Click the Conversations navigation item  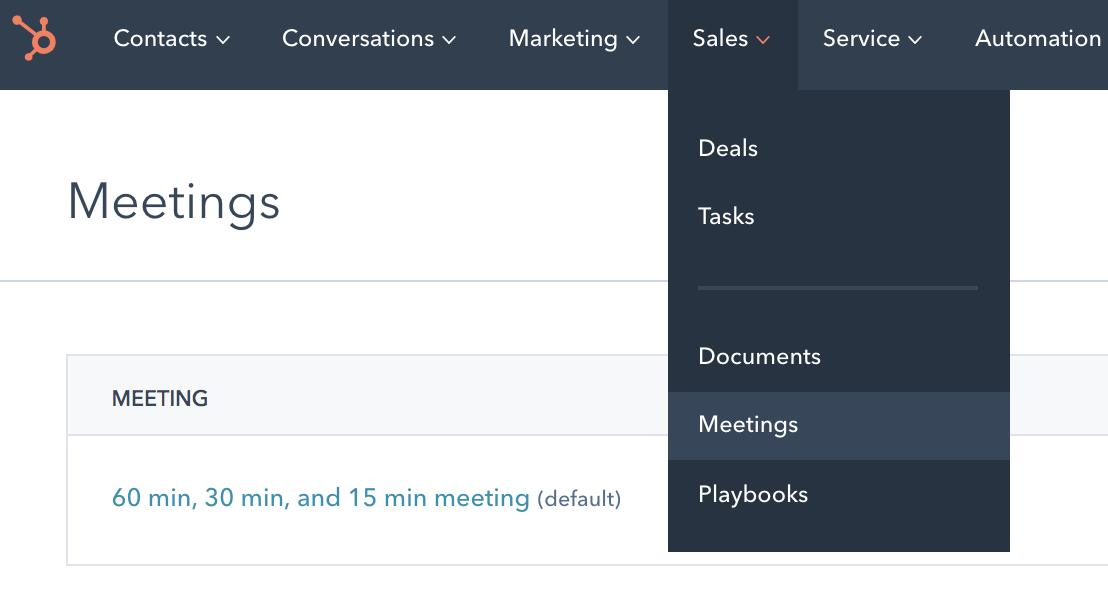coord(358,38)
